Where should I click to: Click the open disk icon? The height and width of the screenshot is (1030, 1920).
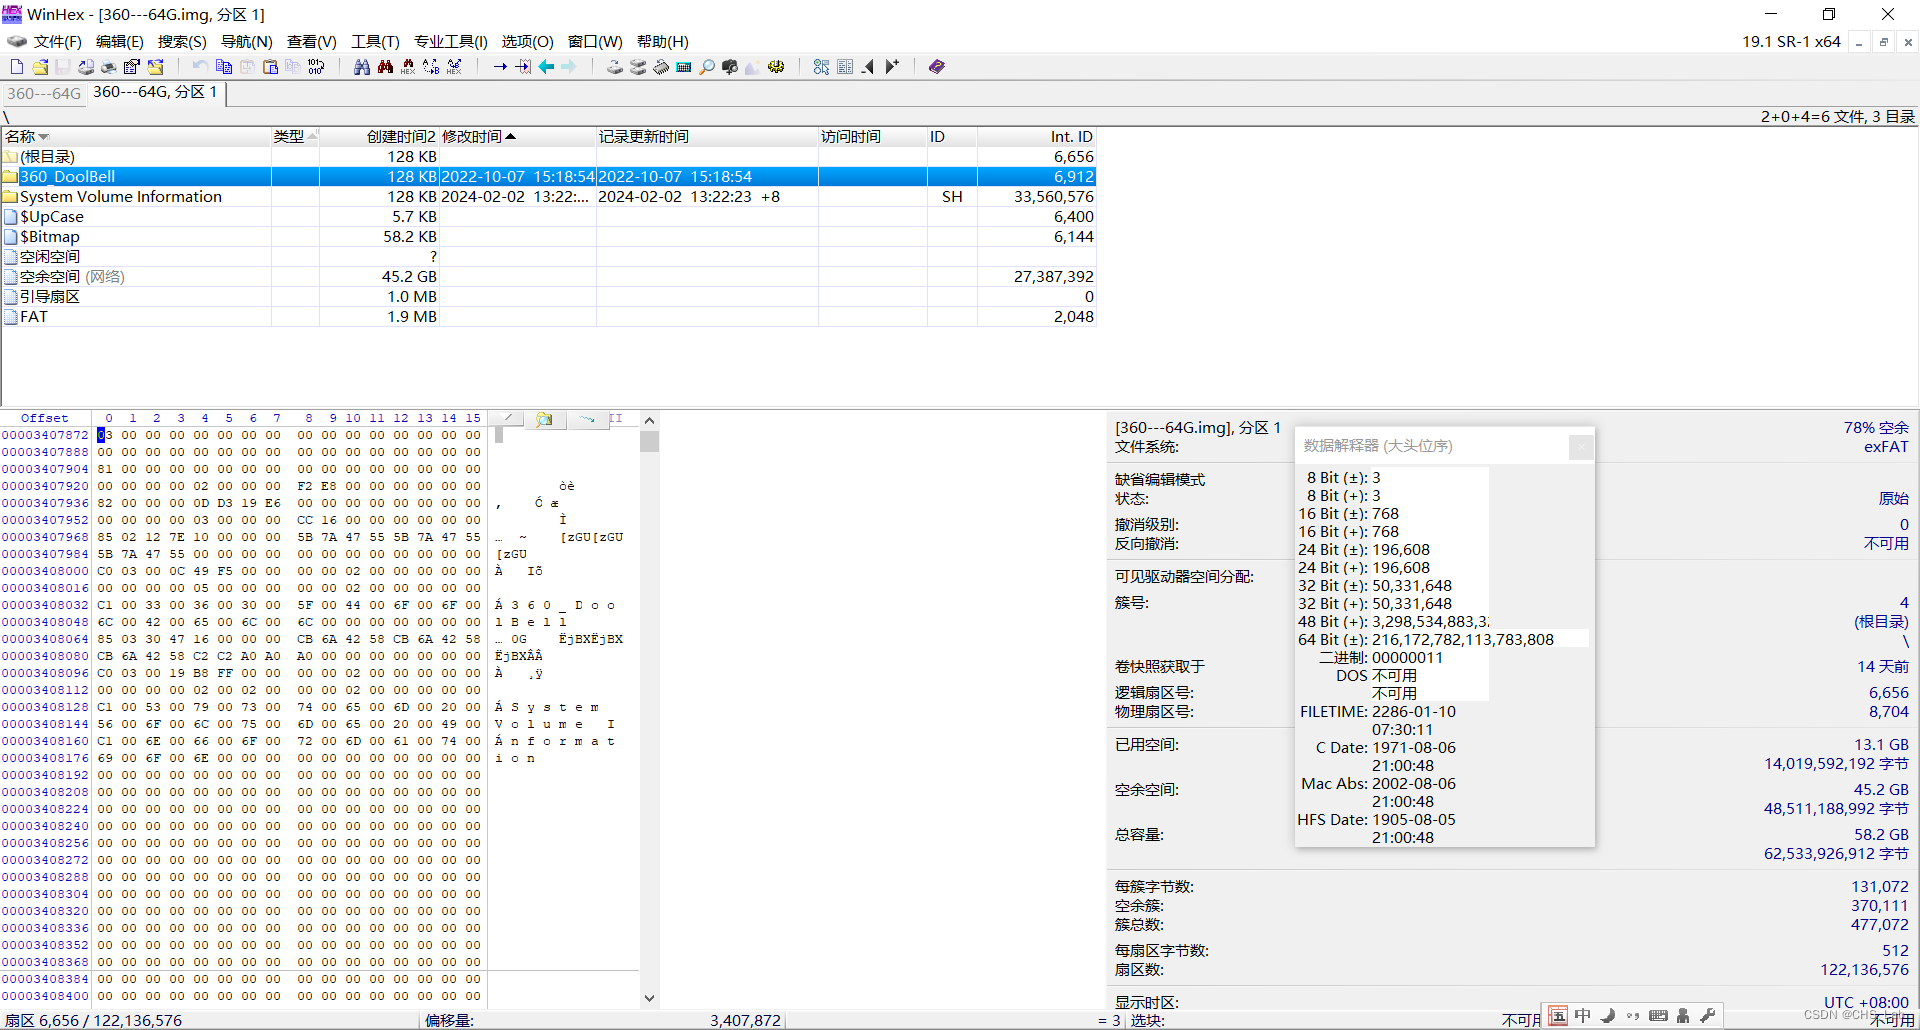615,67
